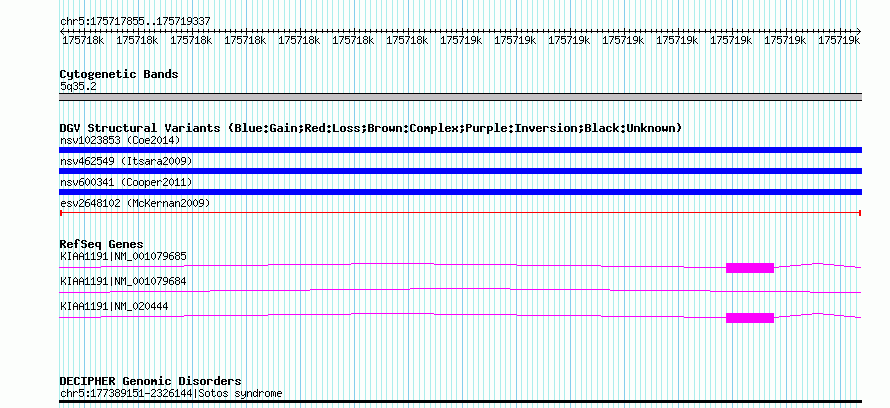Open the esv2648102 (McKernan2009) variant label
This screenshot has width=890, height=408.
[135, 203]
